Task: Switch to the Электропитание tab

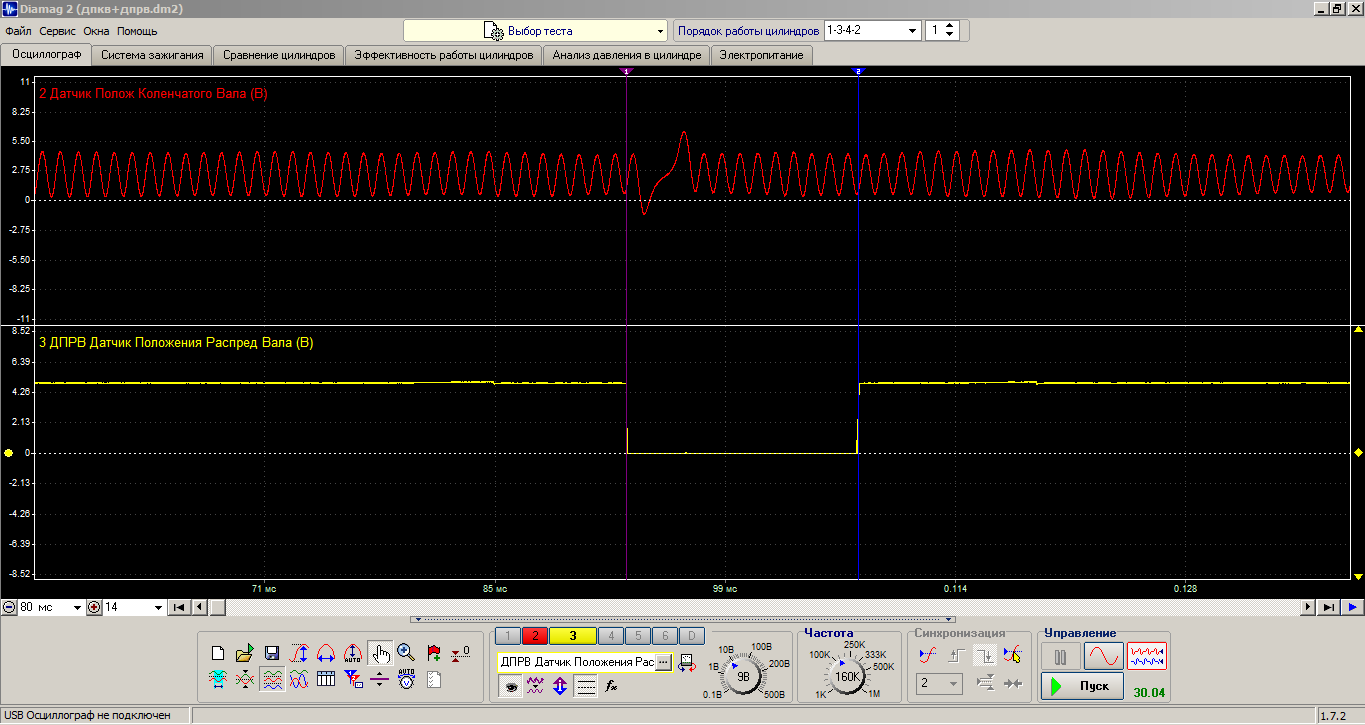Action: pos(761,55)
